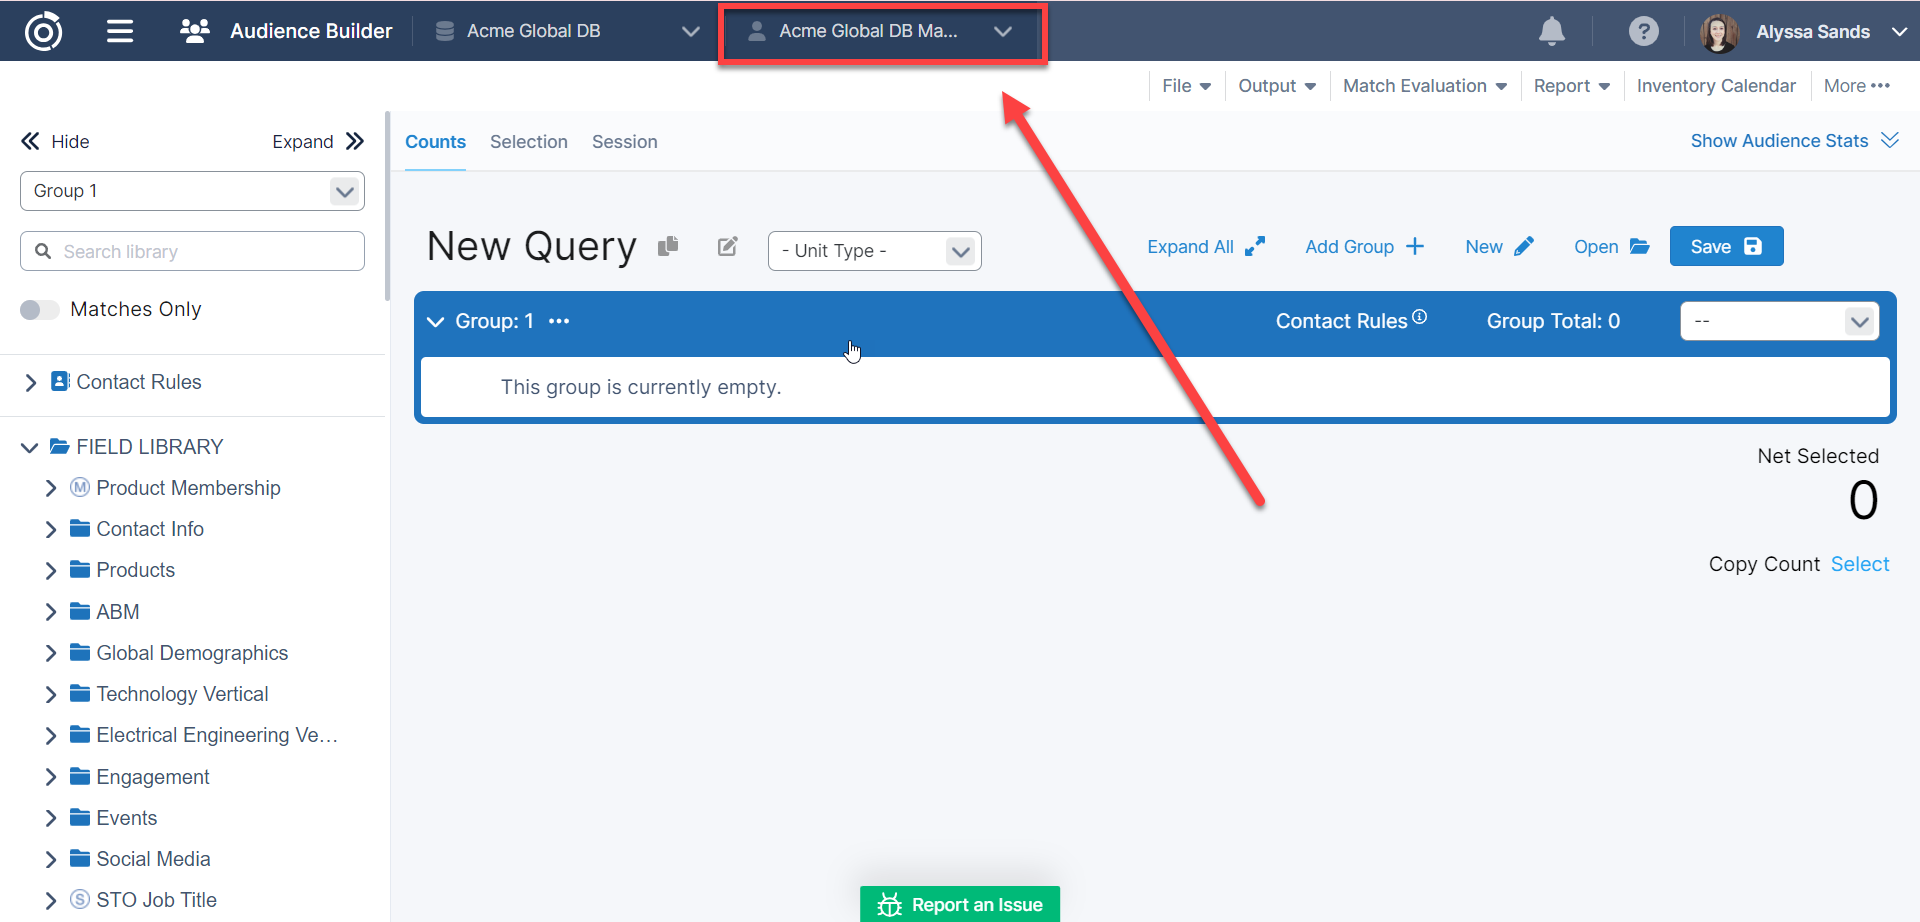Switch to the Selection tab
Screen dimensions: 1920x922
pyautogui.click(x=528, y=142)
